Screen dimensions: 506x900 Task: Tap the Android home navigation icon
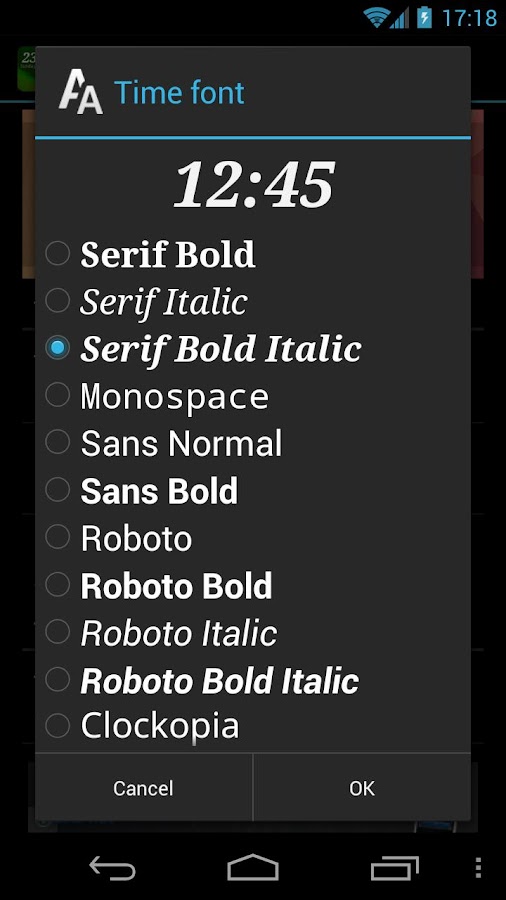point(253,867)
